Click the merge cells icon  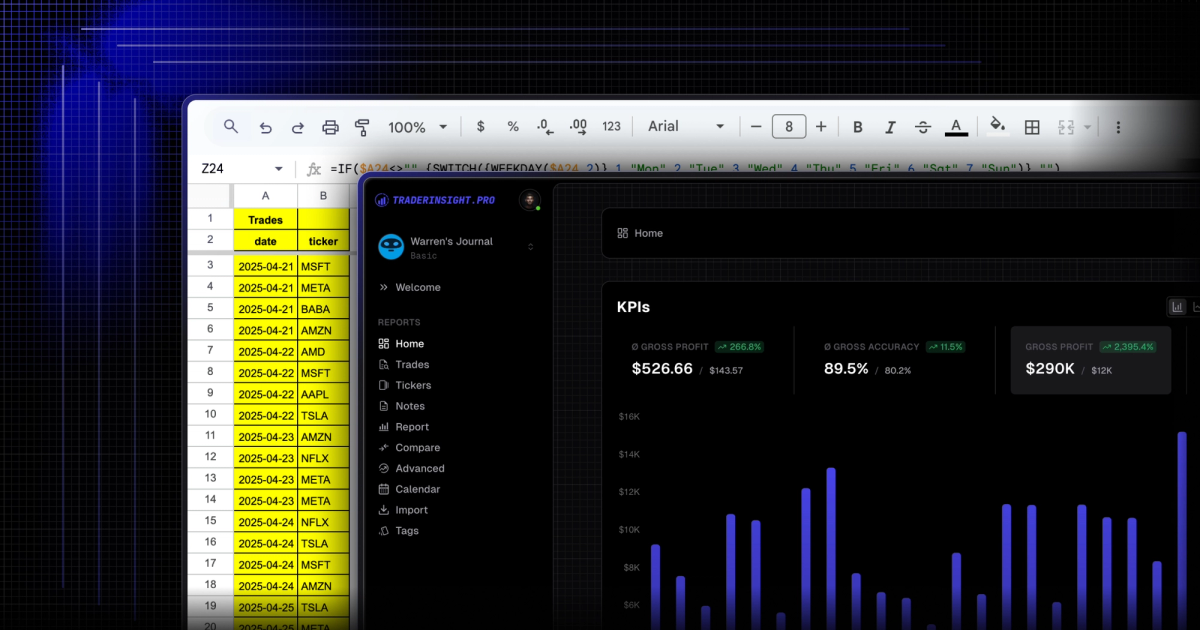[1066, 127]
